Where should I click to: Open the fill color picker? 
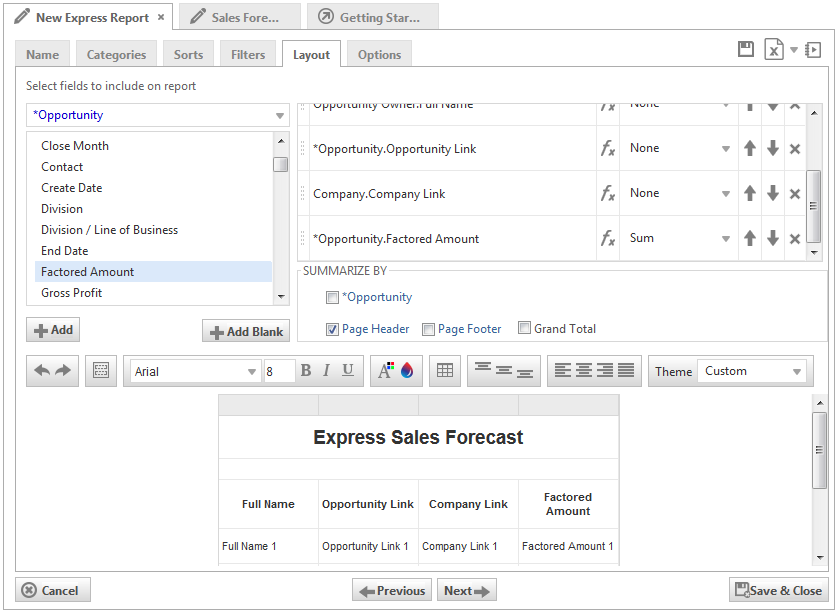click(407, 371)
